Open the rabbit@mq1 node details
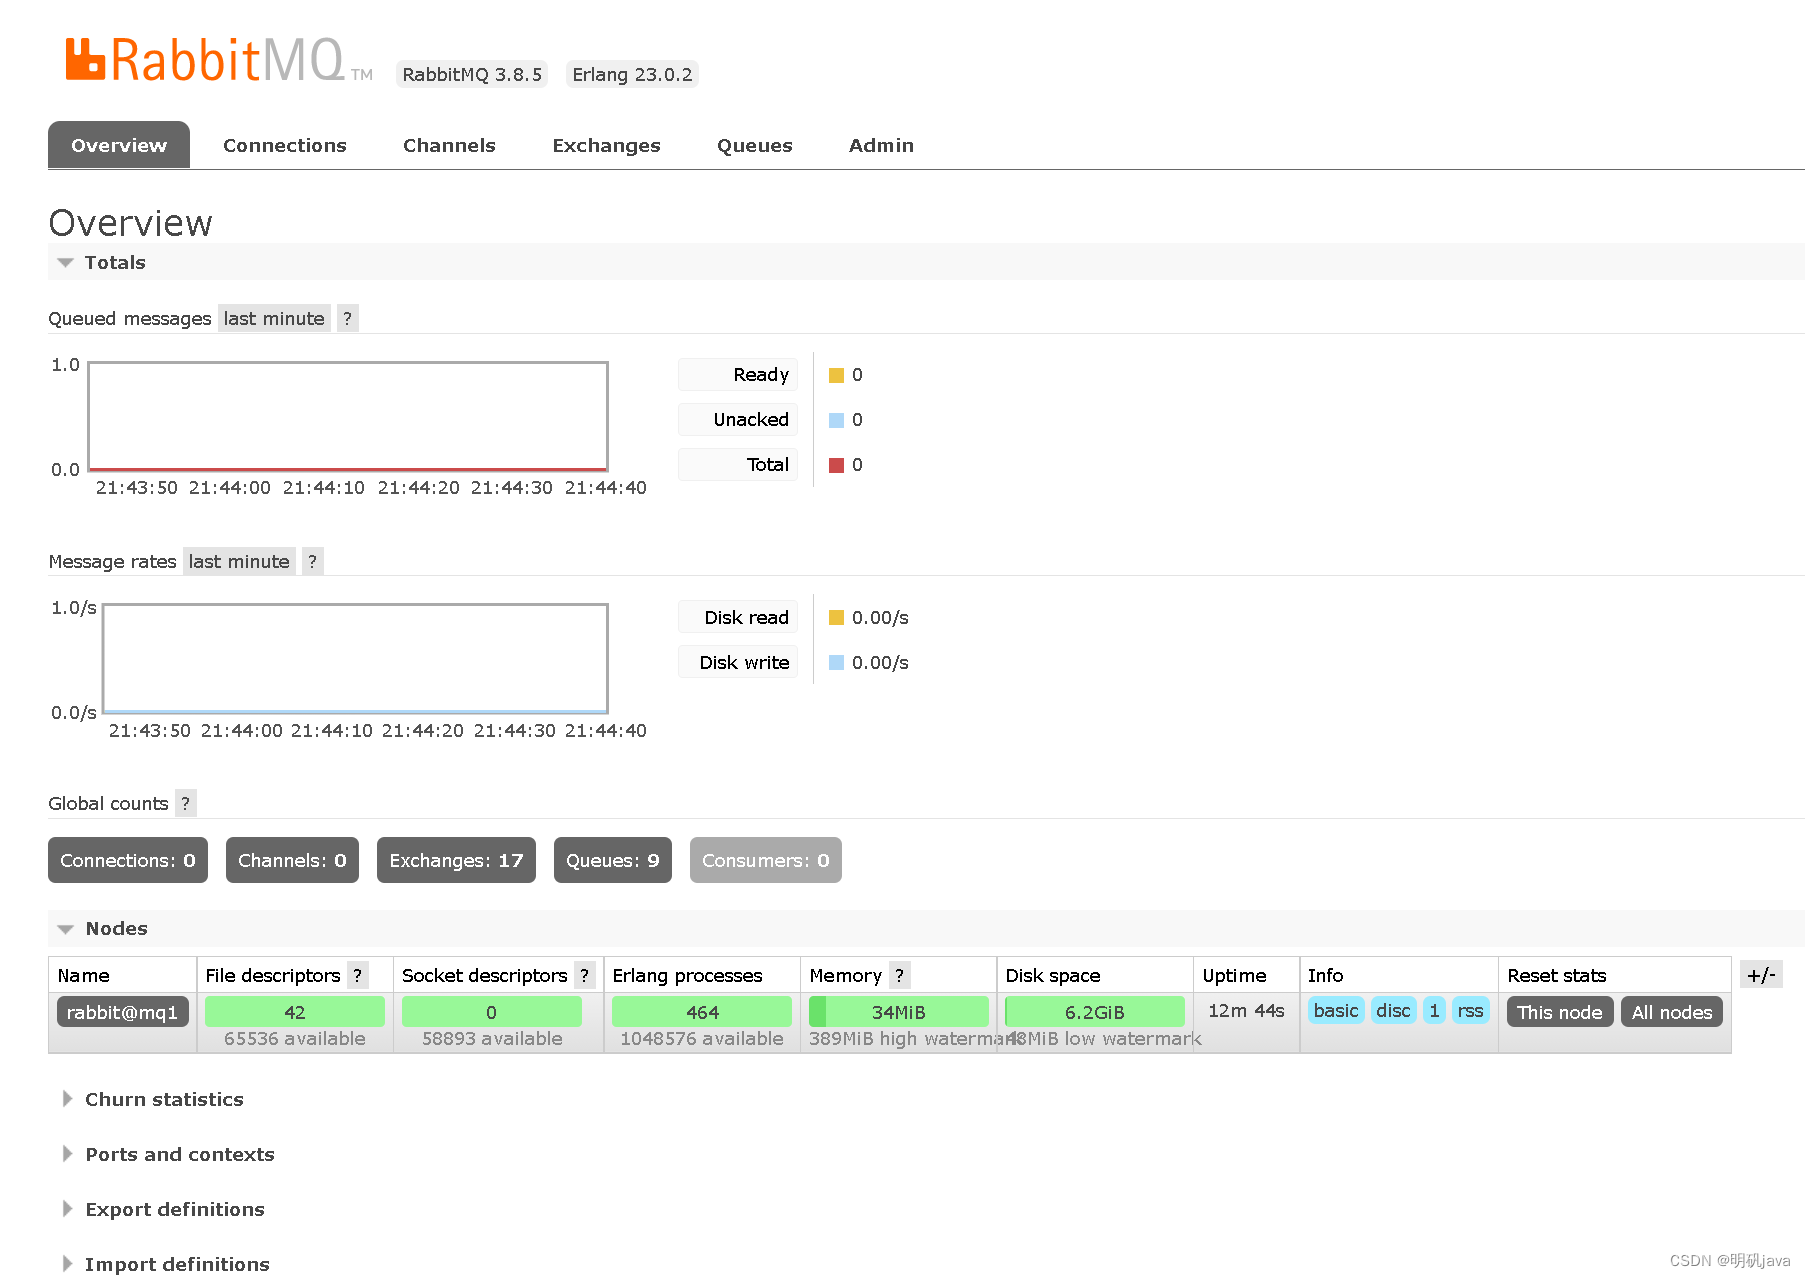Viewport: 1805px width, 1278px height. (122, 1011)
